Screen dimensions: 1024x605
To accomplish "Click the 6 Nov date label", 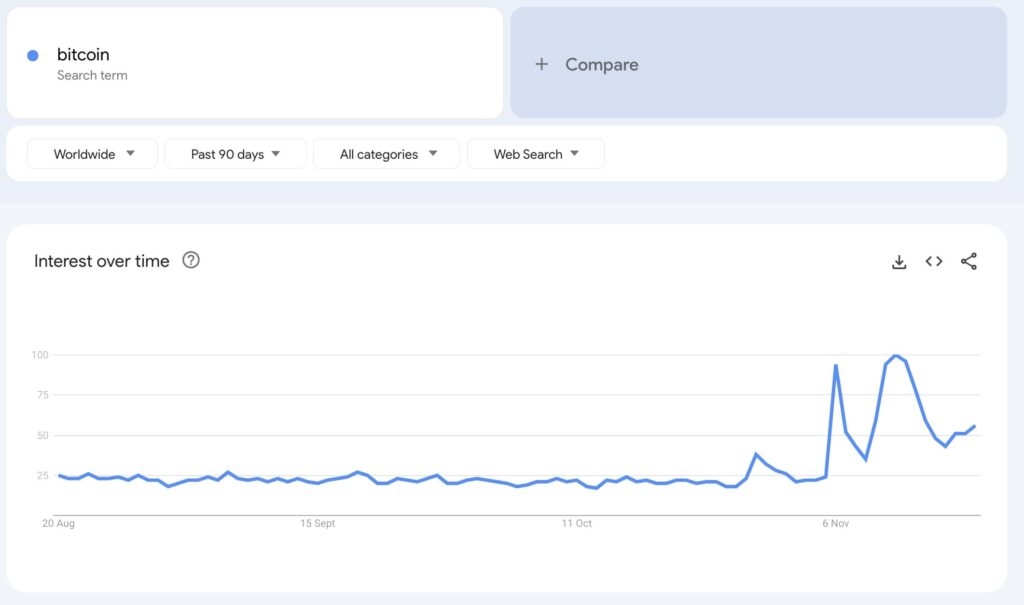I will (837, 523).
